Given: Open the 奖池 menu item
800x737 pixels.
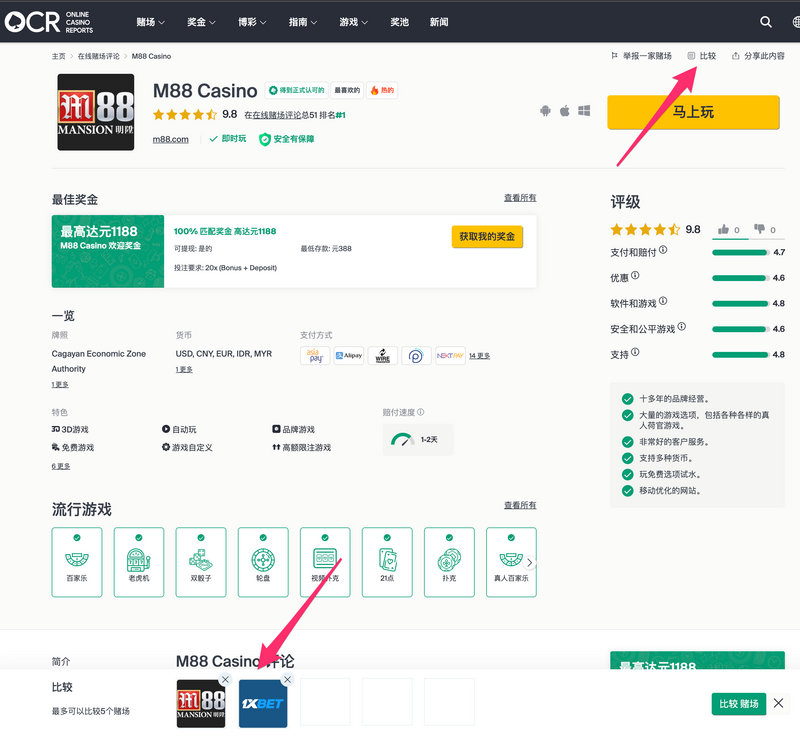Looking at the screenshot, I should point(399,22).
